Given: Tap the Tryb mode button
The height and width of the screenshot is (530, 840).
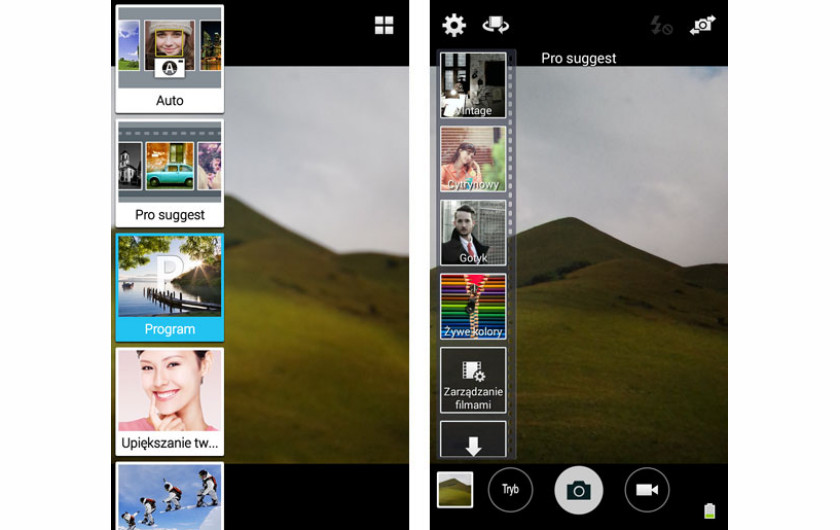Looking at the screenshot, I should pos(510,489).
